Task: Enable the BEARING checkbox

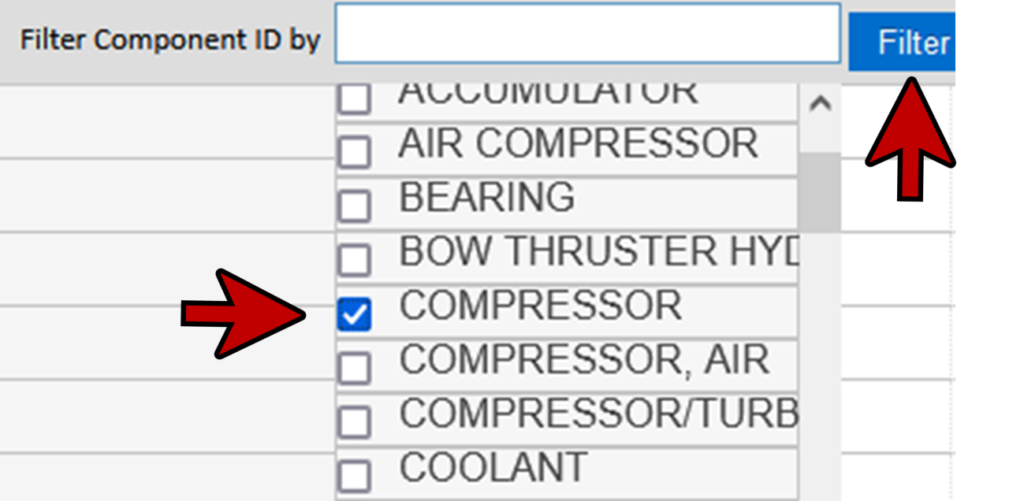Action: (354, 206)
